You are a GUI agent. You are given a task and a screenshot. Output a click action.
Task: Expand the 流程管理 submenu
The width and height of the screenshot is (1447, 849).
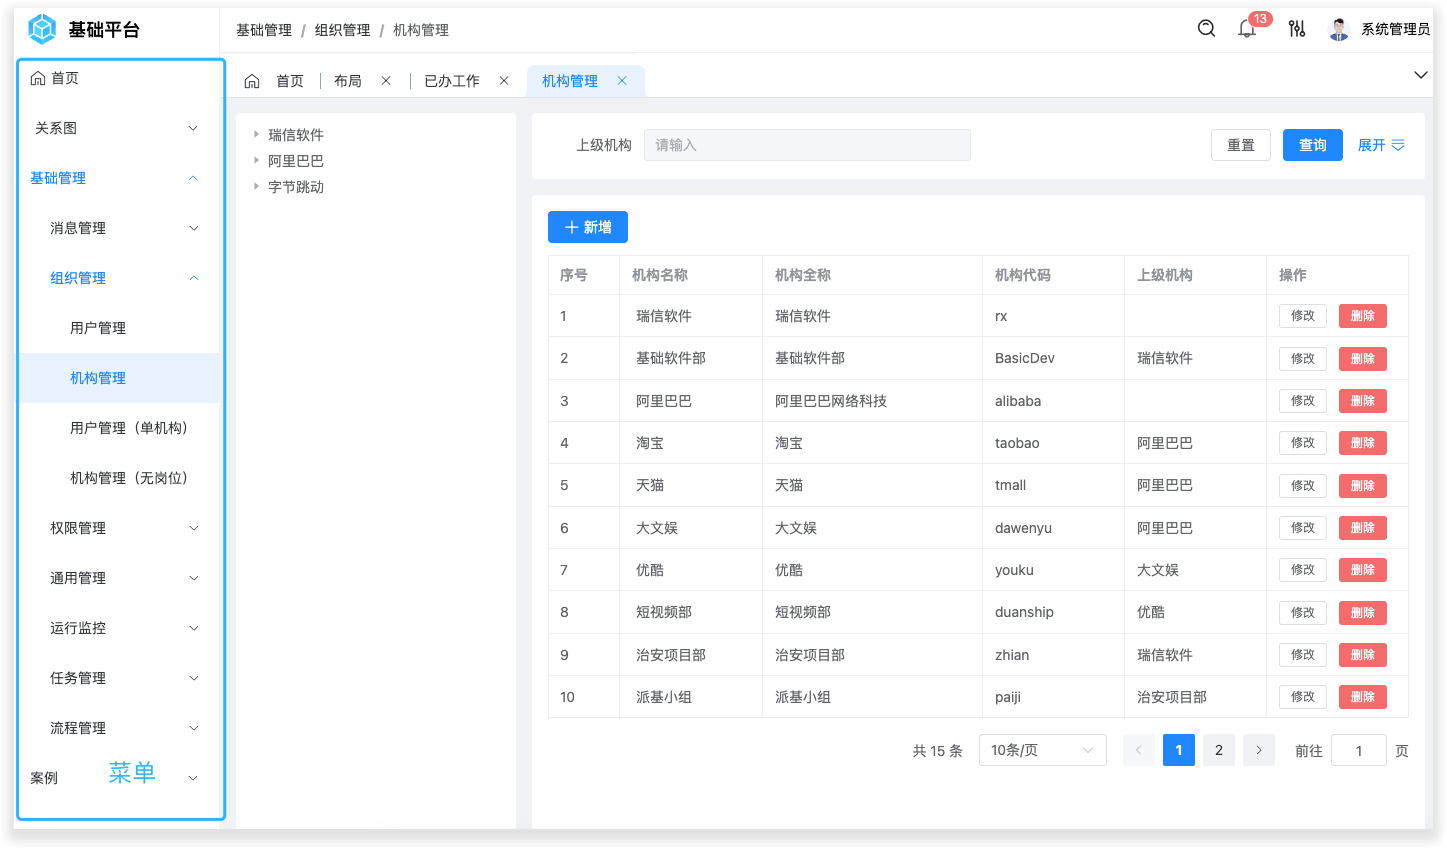118,728
